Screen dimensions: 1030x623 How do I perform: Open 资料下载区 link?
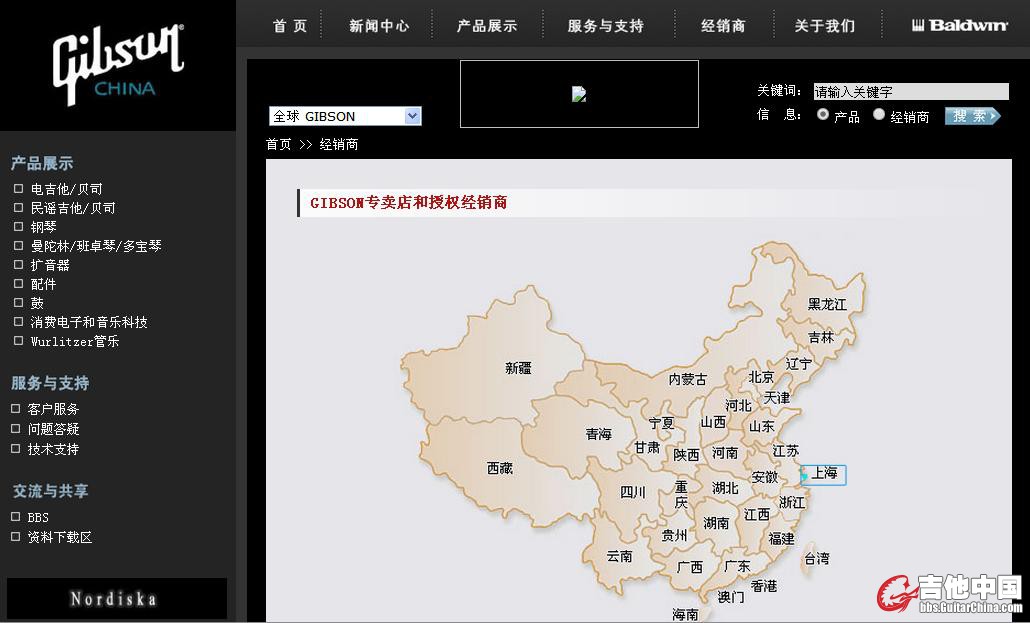[60, 538]
